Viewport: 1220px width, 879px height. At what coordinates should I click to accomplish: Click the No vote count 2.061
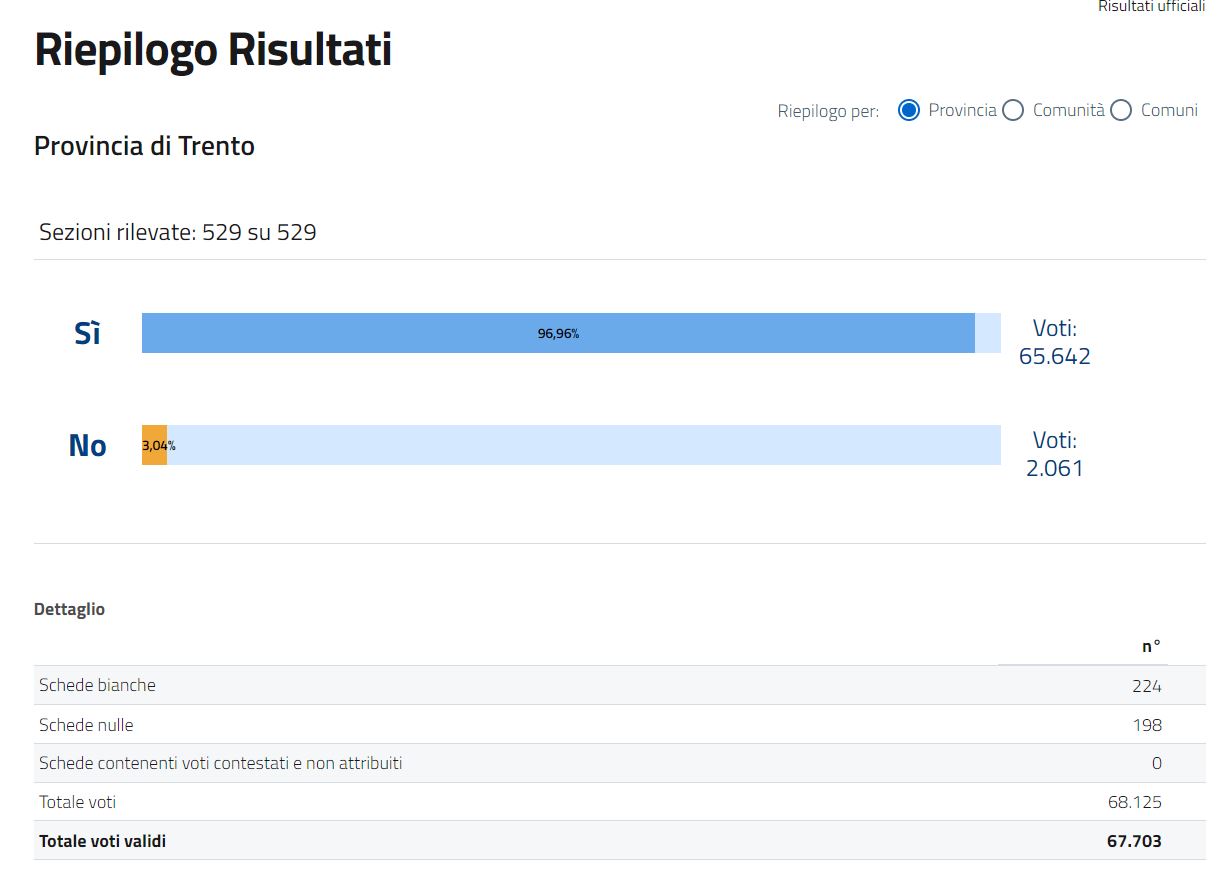click(1054, 468)
